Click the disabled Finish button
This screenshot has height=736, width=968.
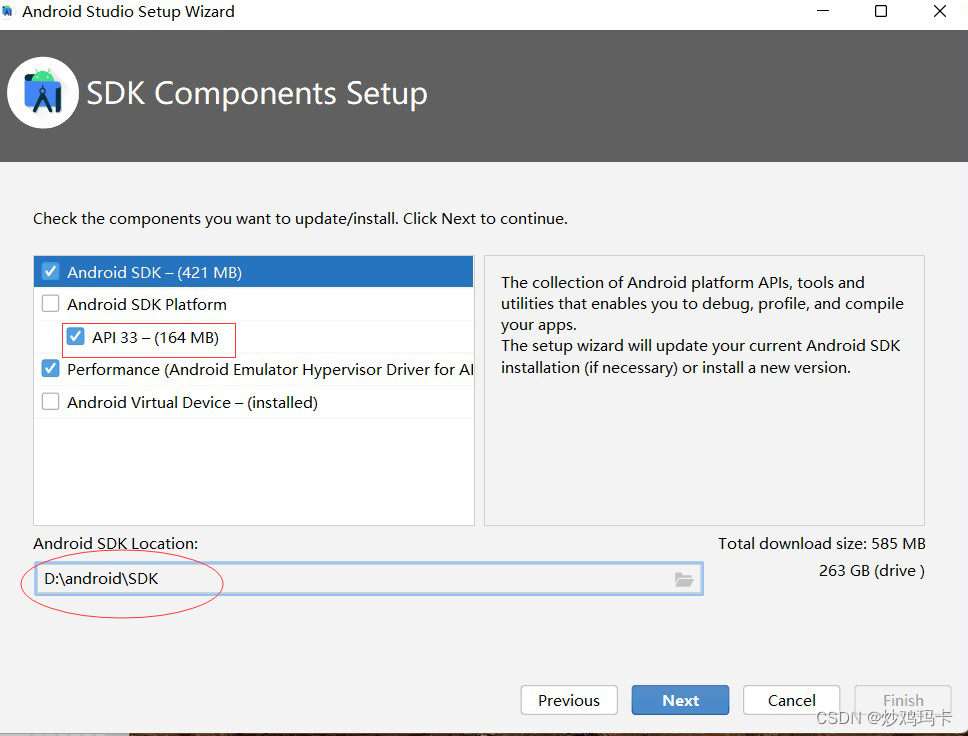pyautogui.click(x=903, y=700)
